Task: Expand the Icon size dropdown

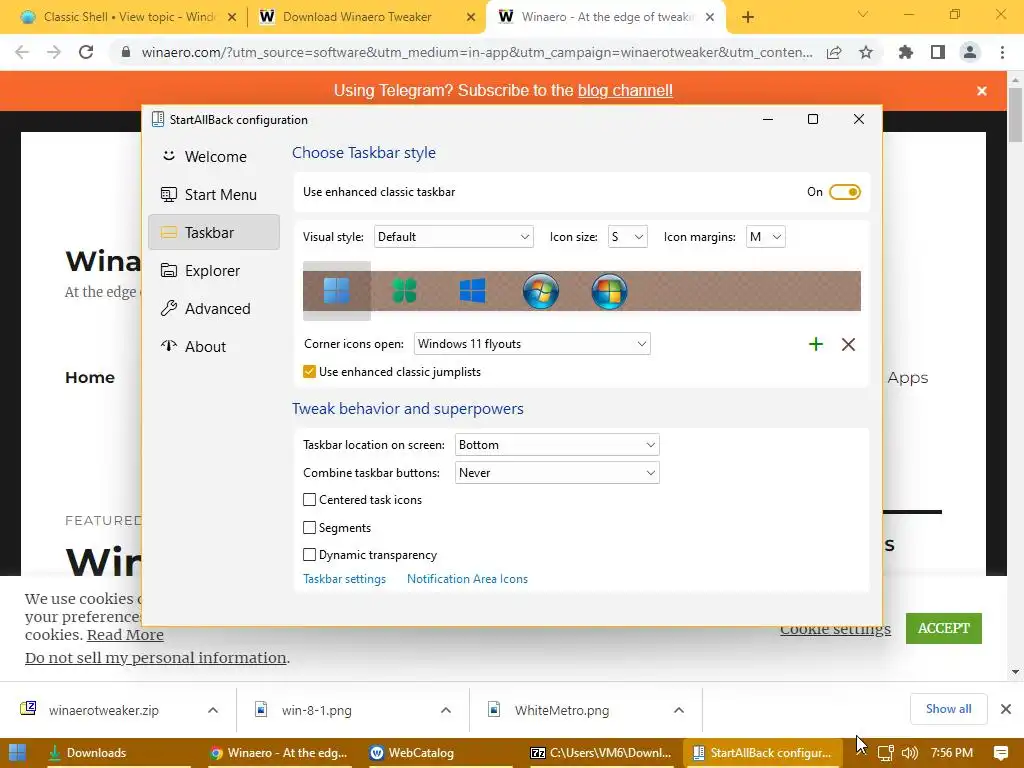Action: 628,237
